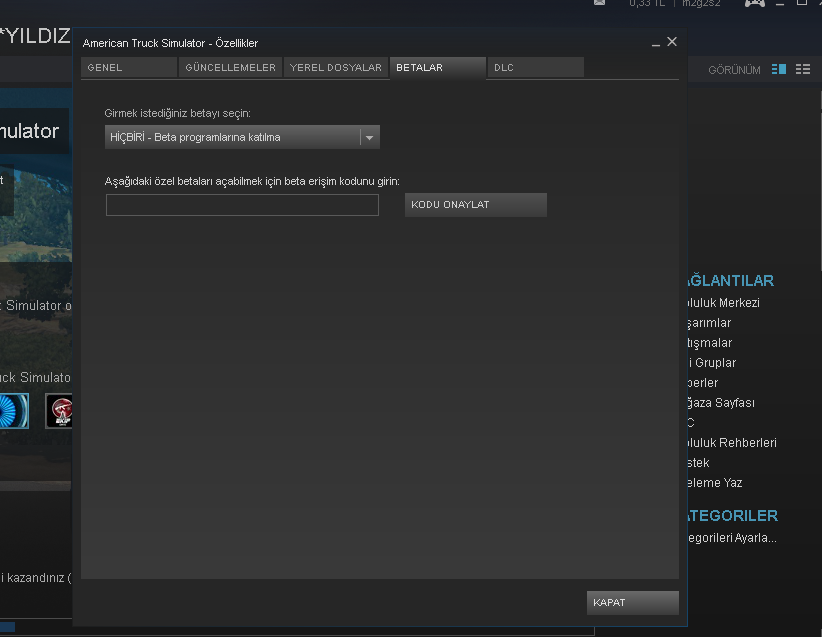Open the Tartışmalar link
The height and width of the screenshot is (637, 822).
(x=710, y=343)
